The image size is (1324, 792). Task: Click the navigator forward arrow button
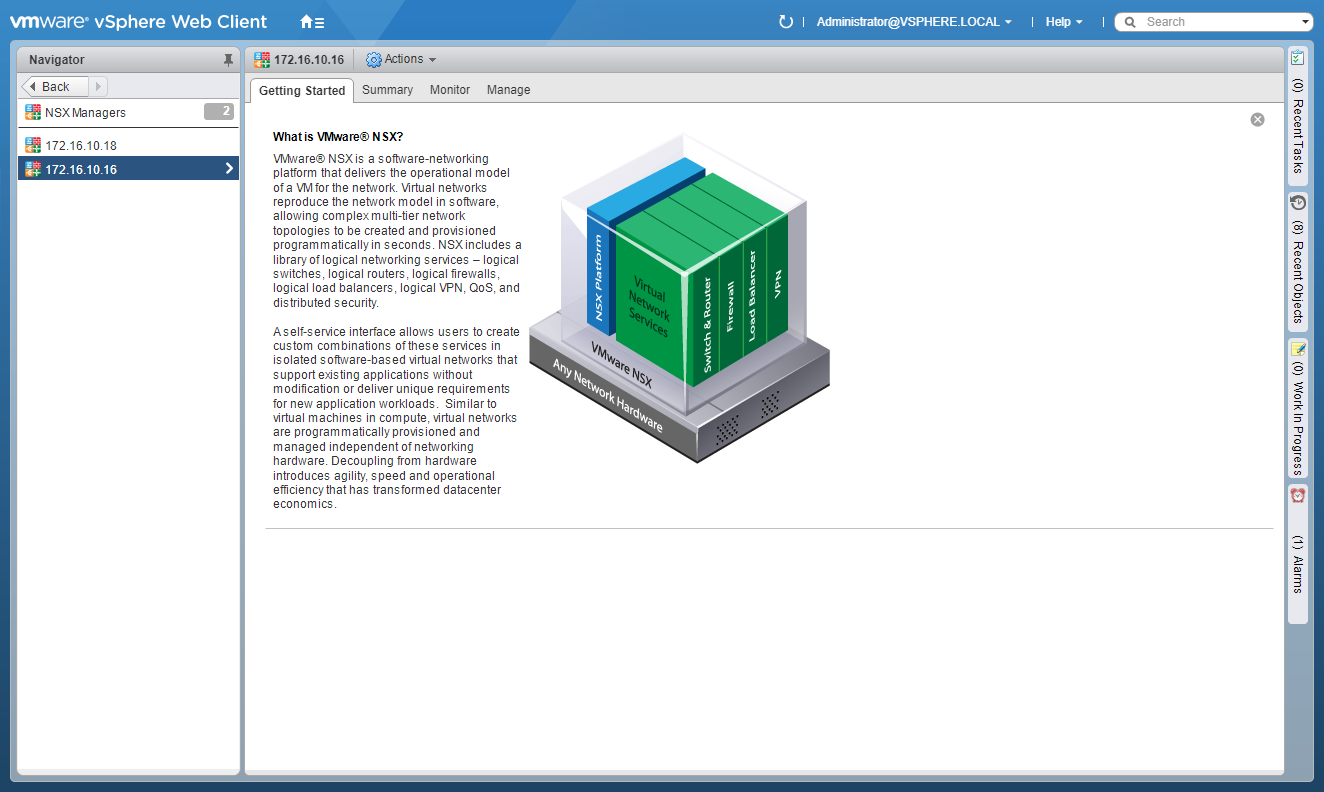point(98,87)
